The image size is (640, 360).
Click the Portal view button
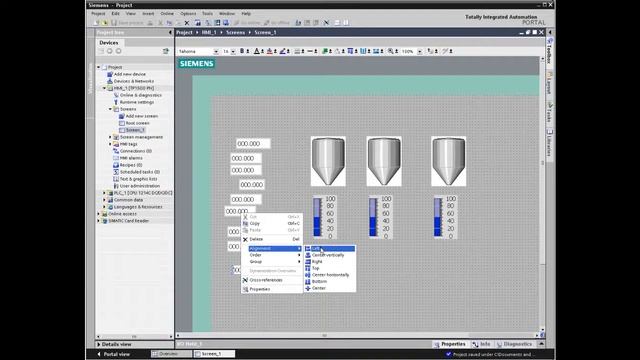coord(114,354)
